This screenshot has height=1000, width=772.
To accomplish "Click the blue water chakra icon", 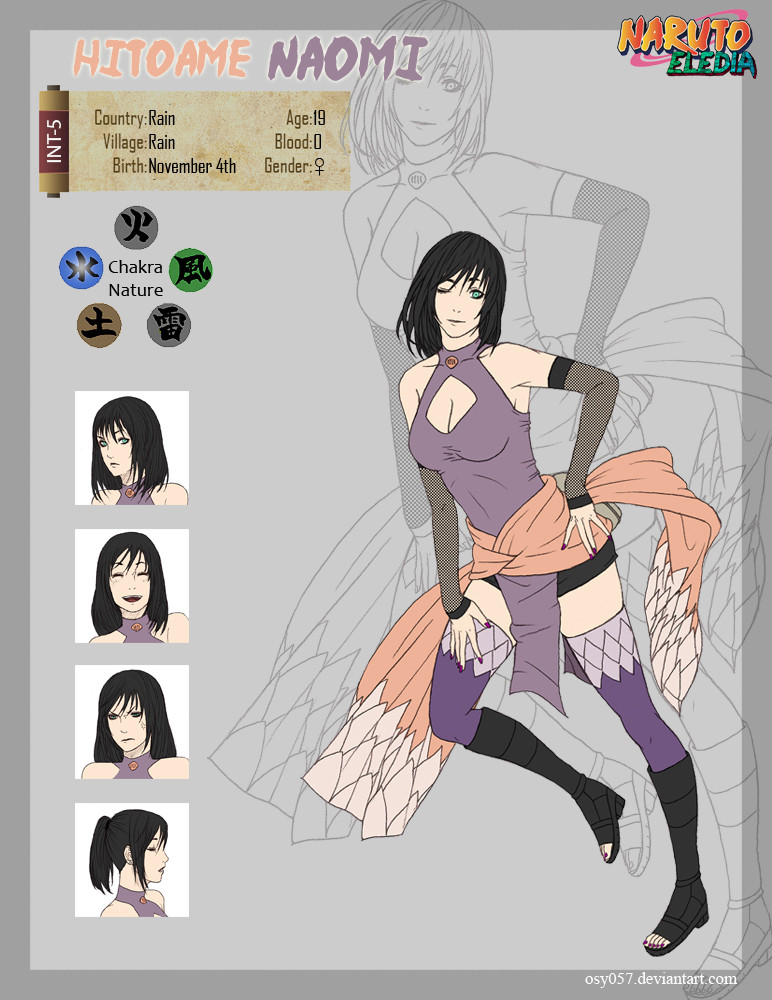I will point(81,268).
